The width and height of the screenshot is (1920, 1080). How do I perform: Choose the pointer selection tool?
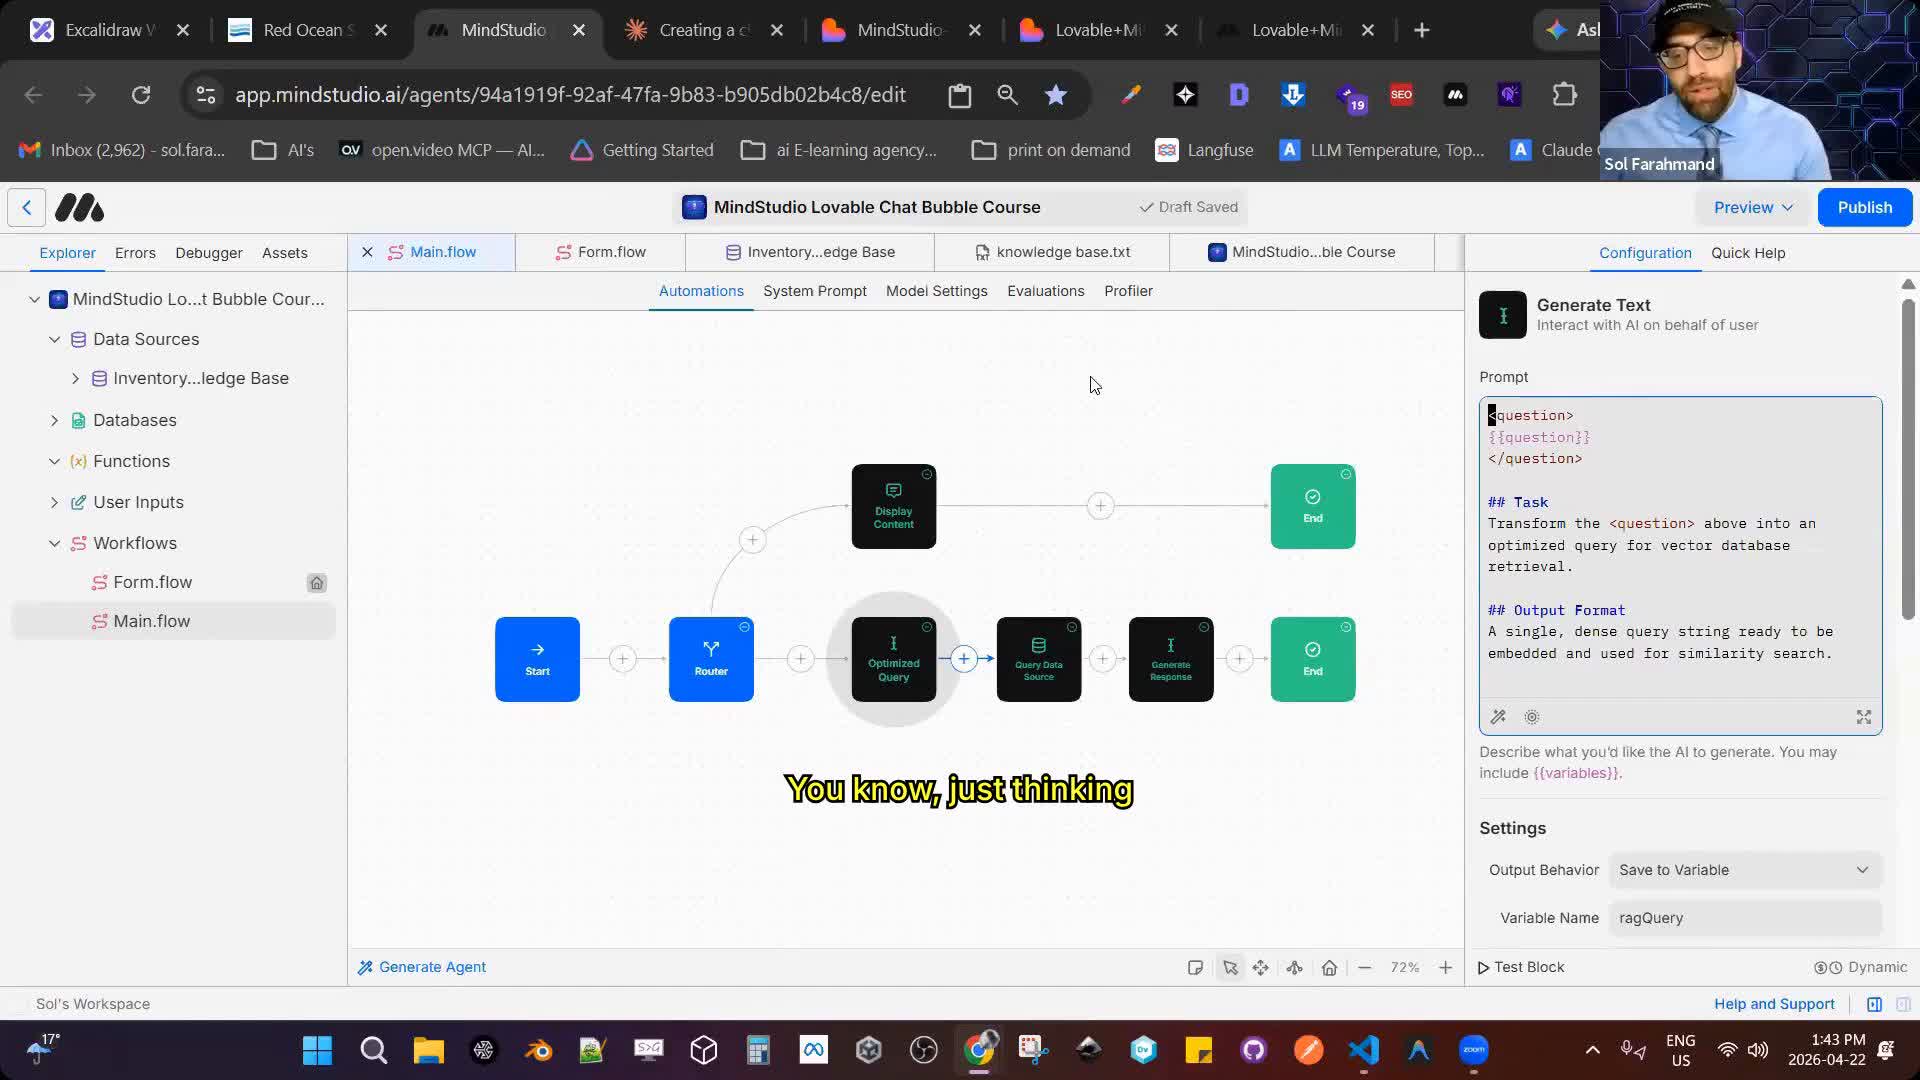(x=1230, y=968)
